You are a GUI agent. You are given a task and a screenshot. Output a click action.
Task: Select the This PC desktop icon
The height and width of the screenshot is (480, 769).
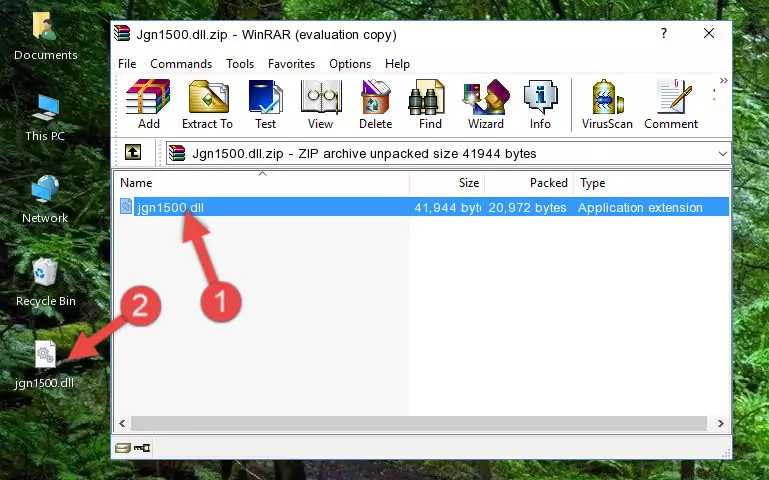(45, 118)
